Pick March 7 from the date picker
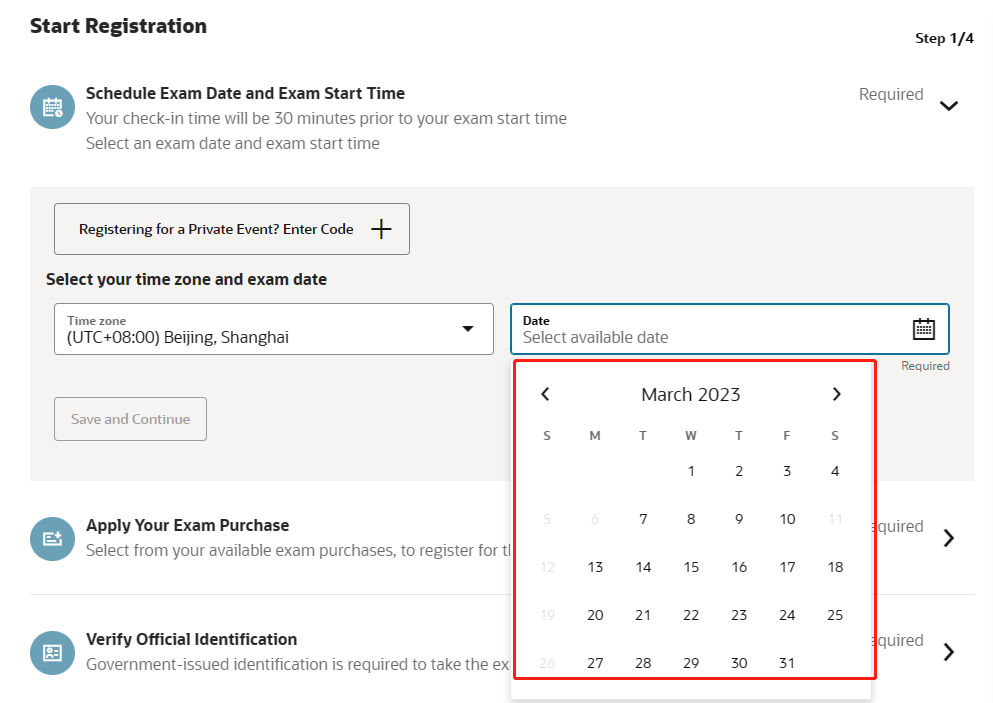993x703 pixels. coord(643,519)
